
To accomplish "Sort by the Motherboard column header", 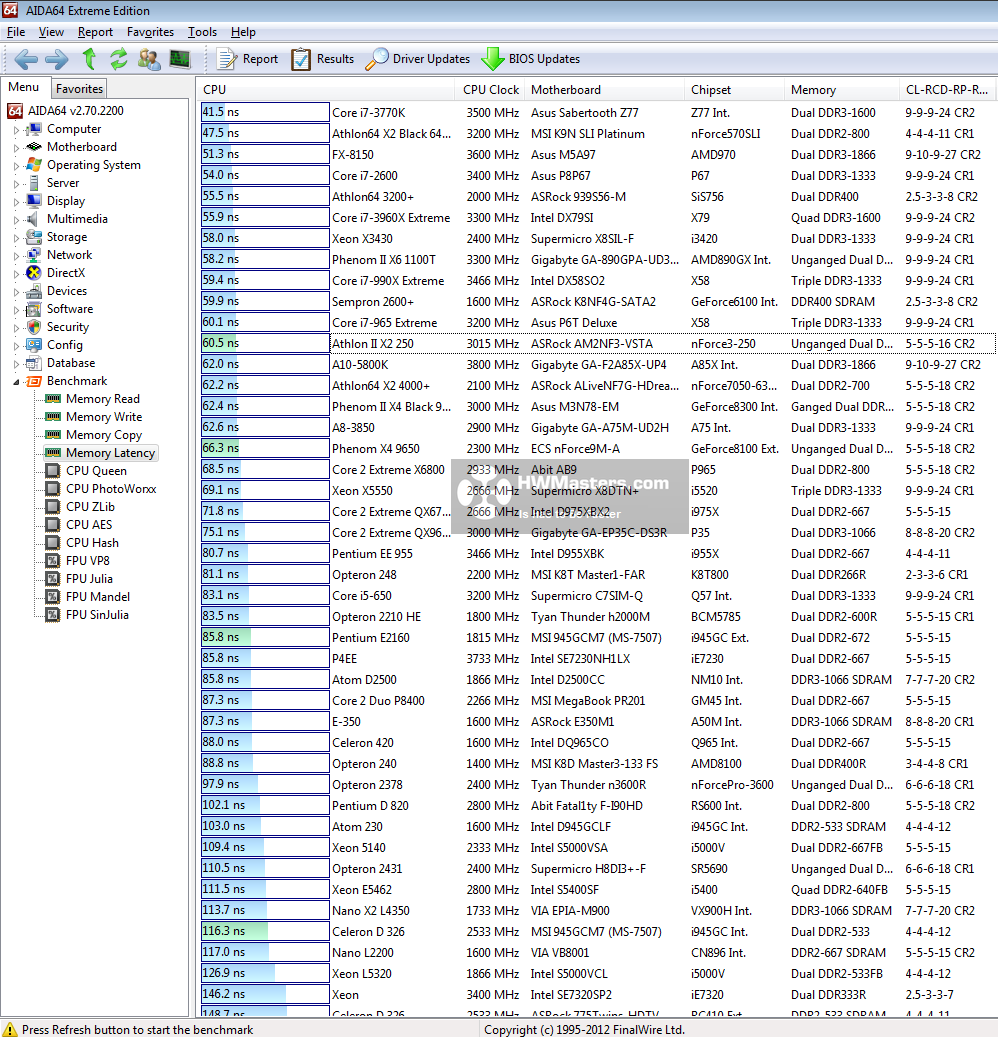I will [606, 90].
